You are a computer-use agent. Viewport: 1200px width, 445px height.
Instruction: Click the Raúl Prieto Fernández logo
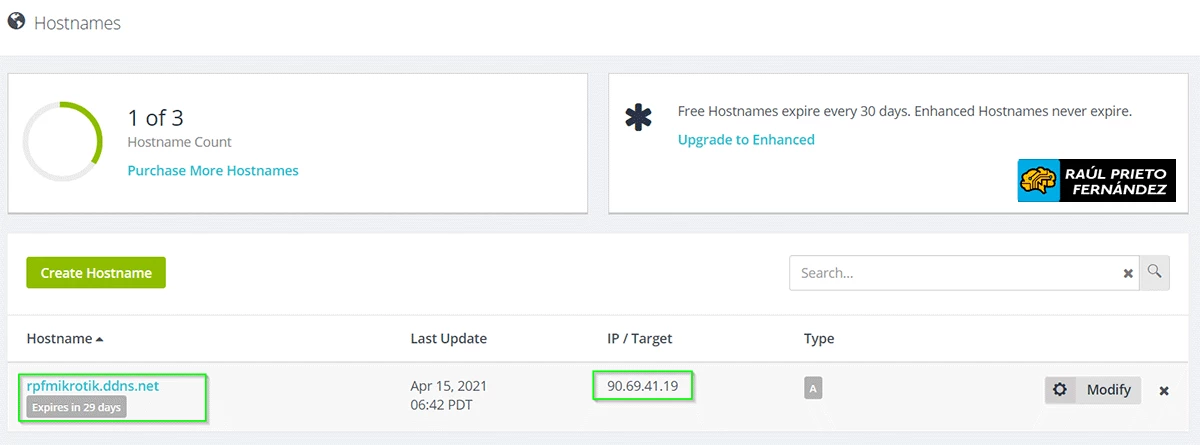(x=1097, y=180)
